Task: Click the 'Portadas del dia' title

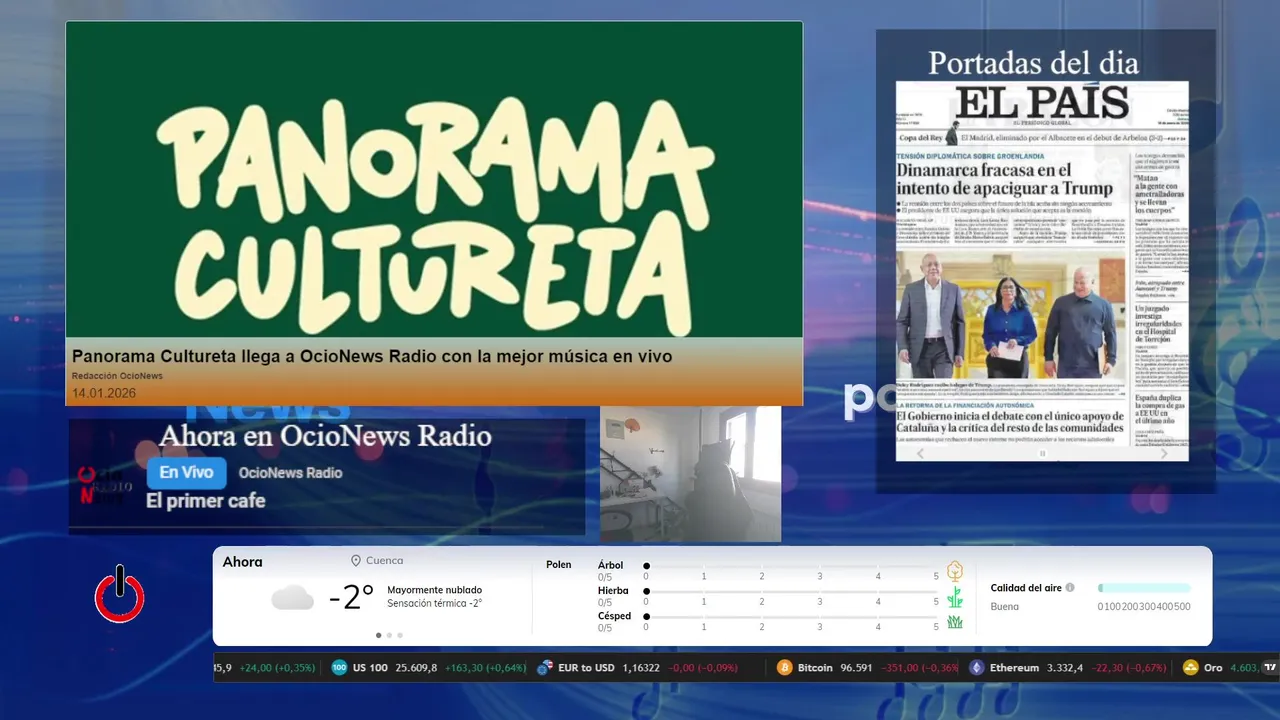Action: tap(1033, 63)
